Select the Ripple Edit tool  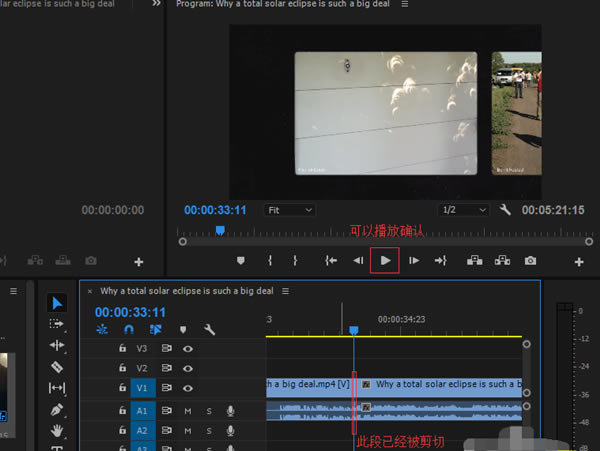coord(57,345)
